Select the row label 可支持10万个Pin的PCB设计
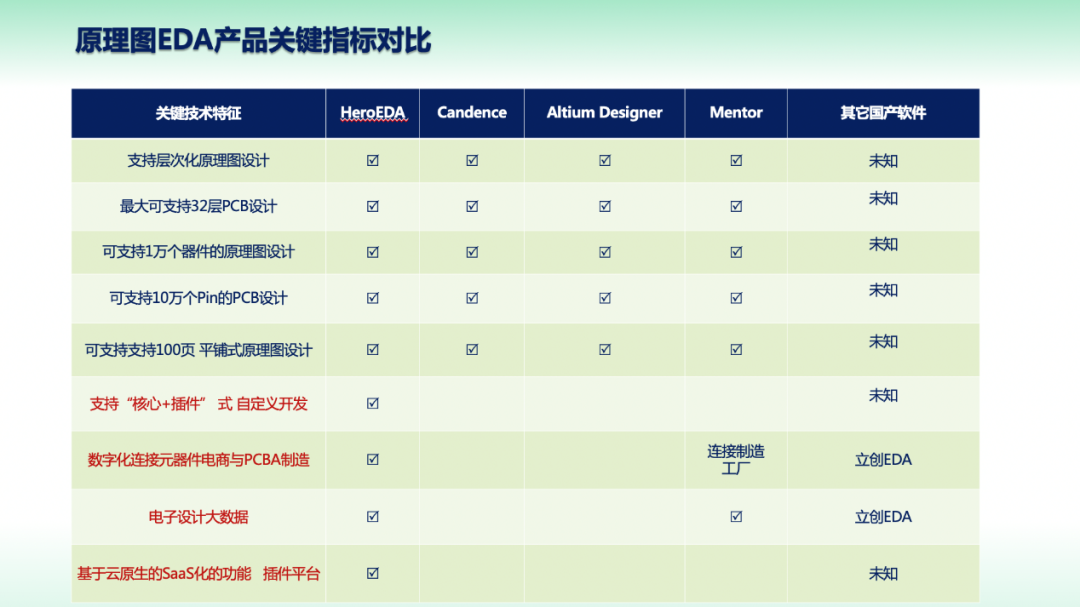This screenshot has width=1080, height=607. click(x=198, y=298)
